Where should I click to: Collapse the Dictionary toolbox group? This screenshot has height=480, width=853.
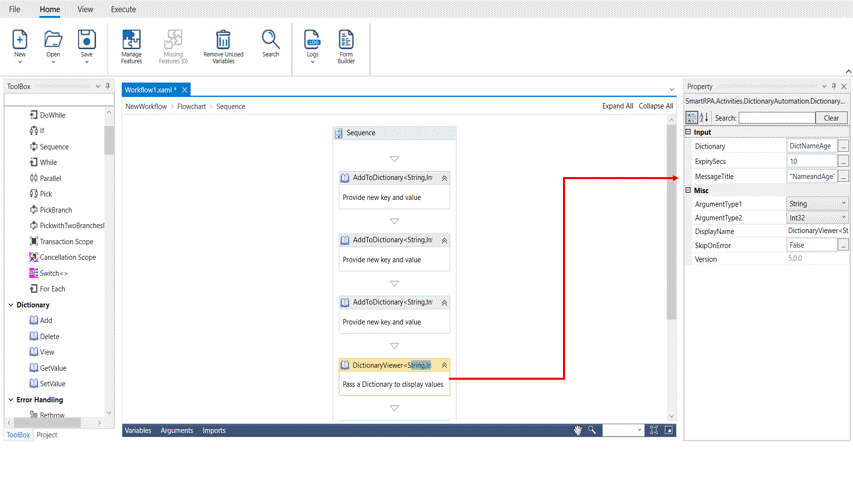click(x=11, y=305)
